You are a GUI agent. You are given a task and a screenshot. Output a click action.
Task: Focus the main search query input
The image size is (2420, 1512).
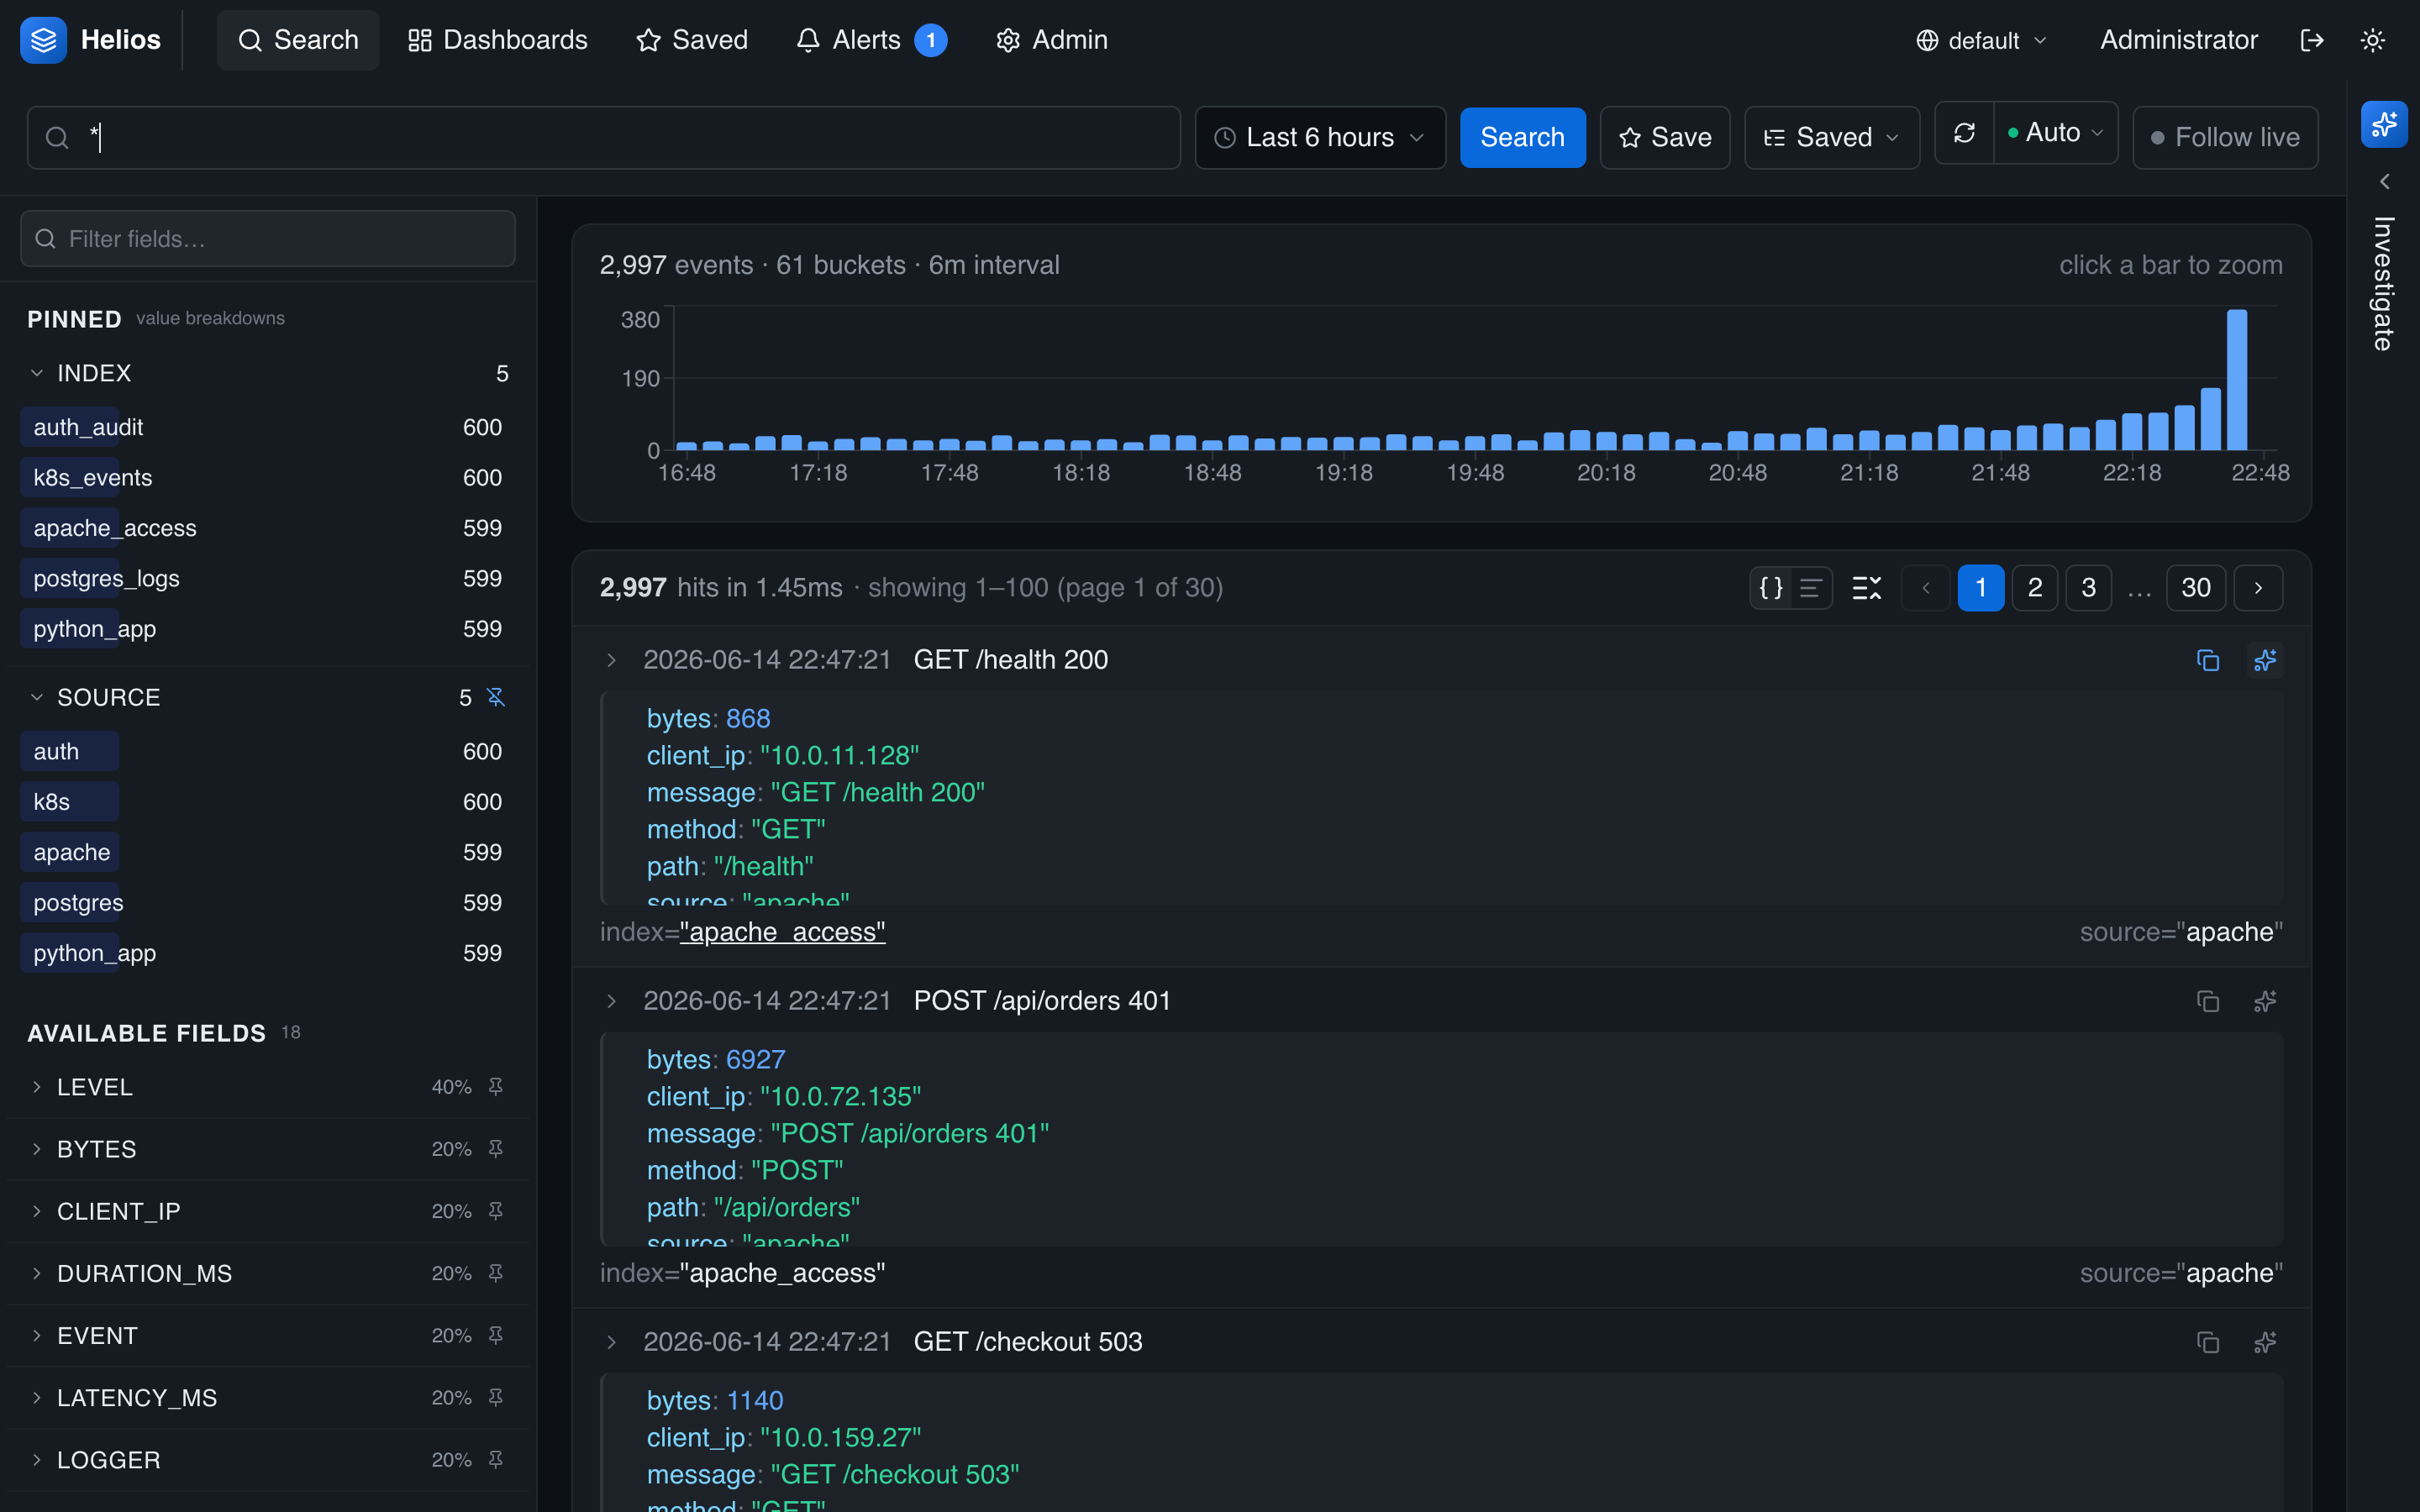(604, 138)
